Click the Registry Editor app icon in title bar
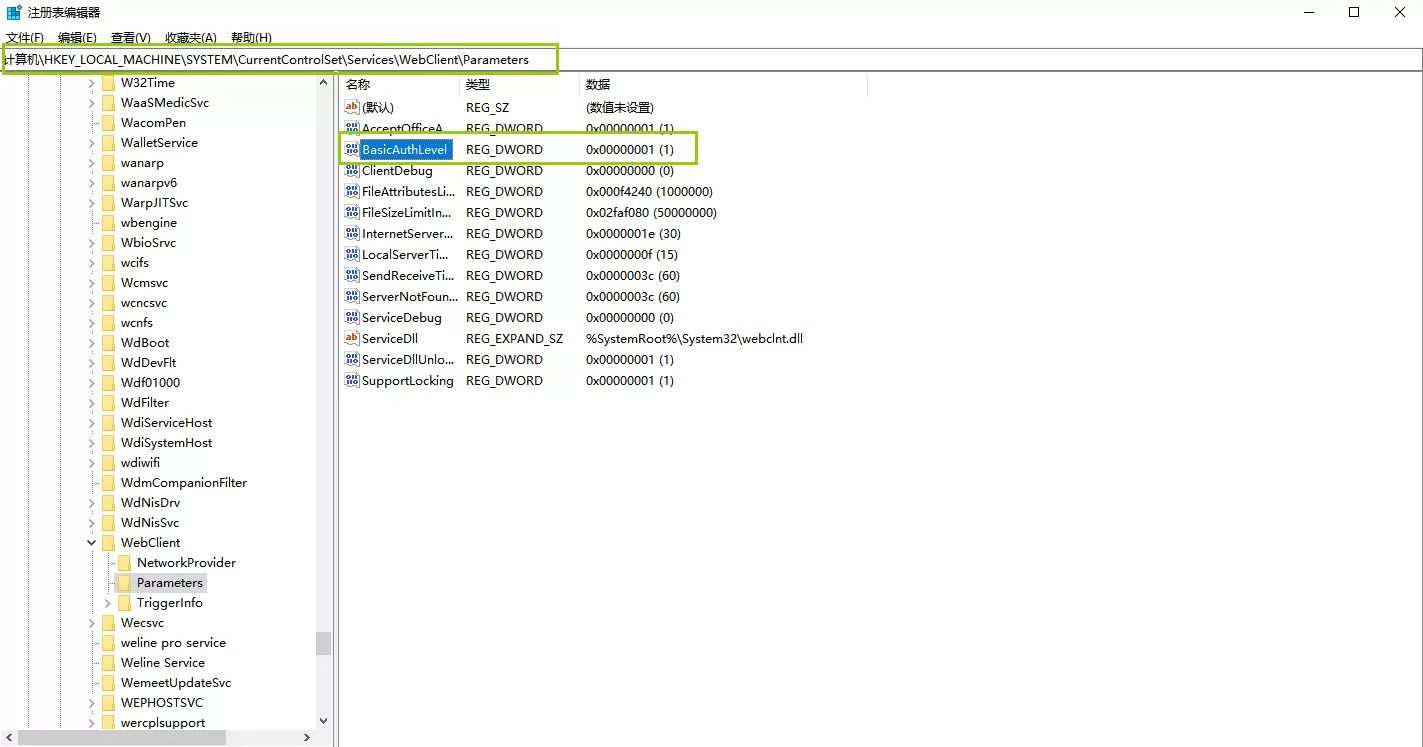 [14, 12]
